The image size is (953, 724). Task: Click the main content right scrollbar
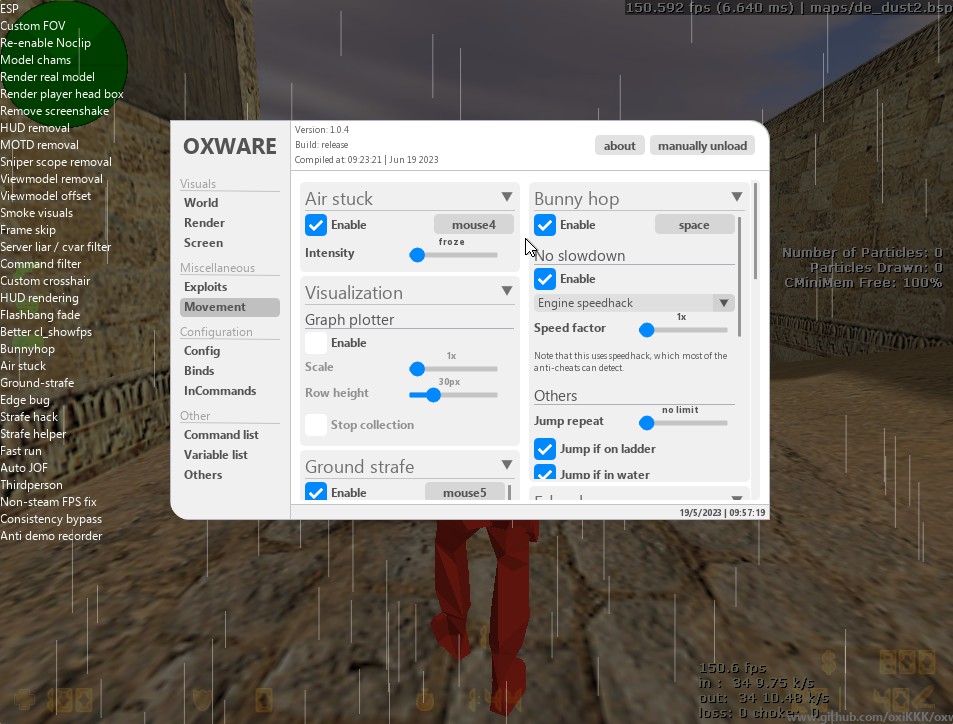755,231
